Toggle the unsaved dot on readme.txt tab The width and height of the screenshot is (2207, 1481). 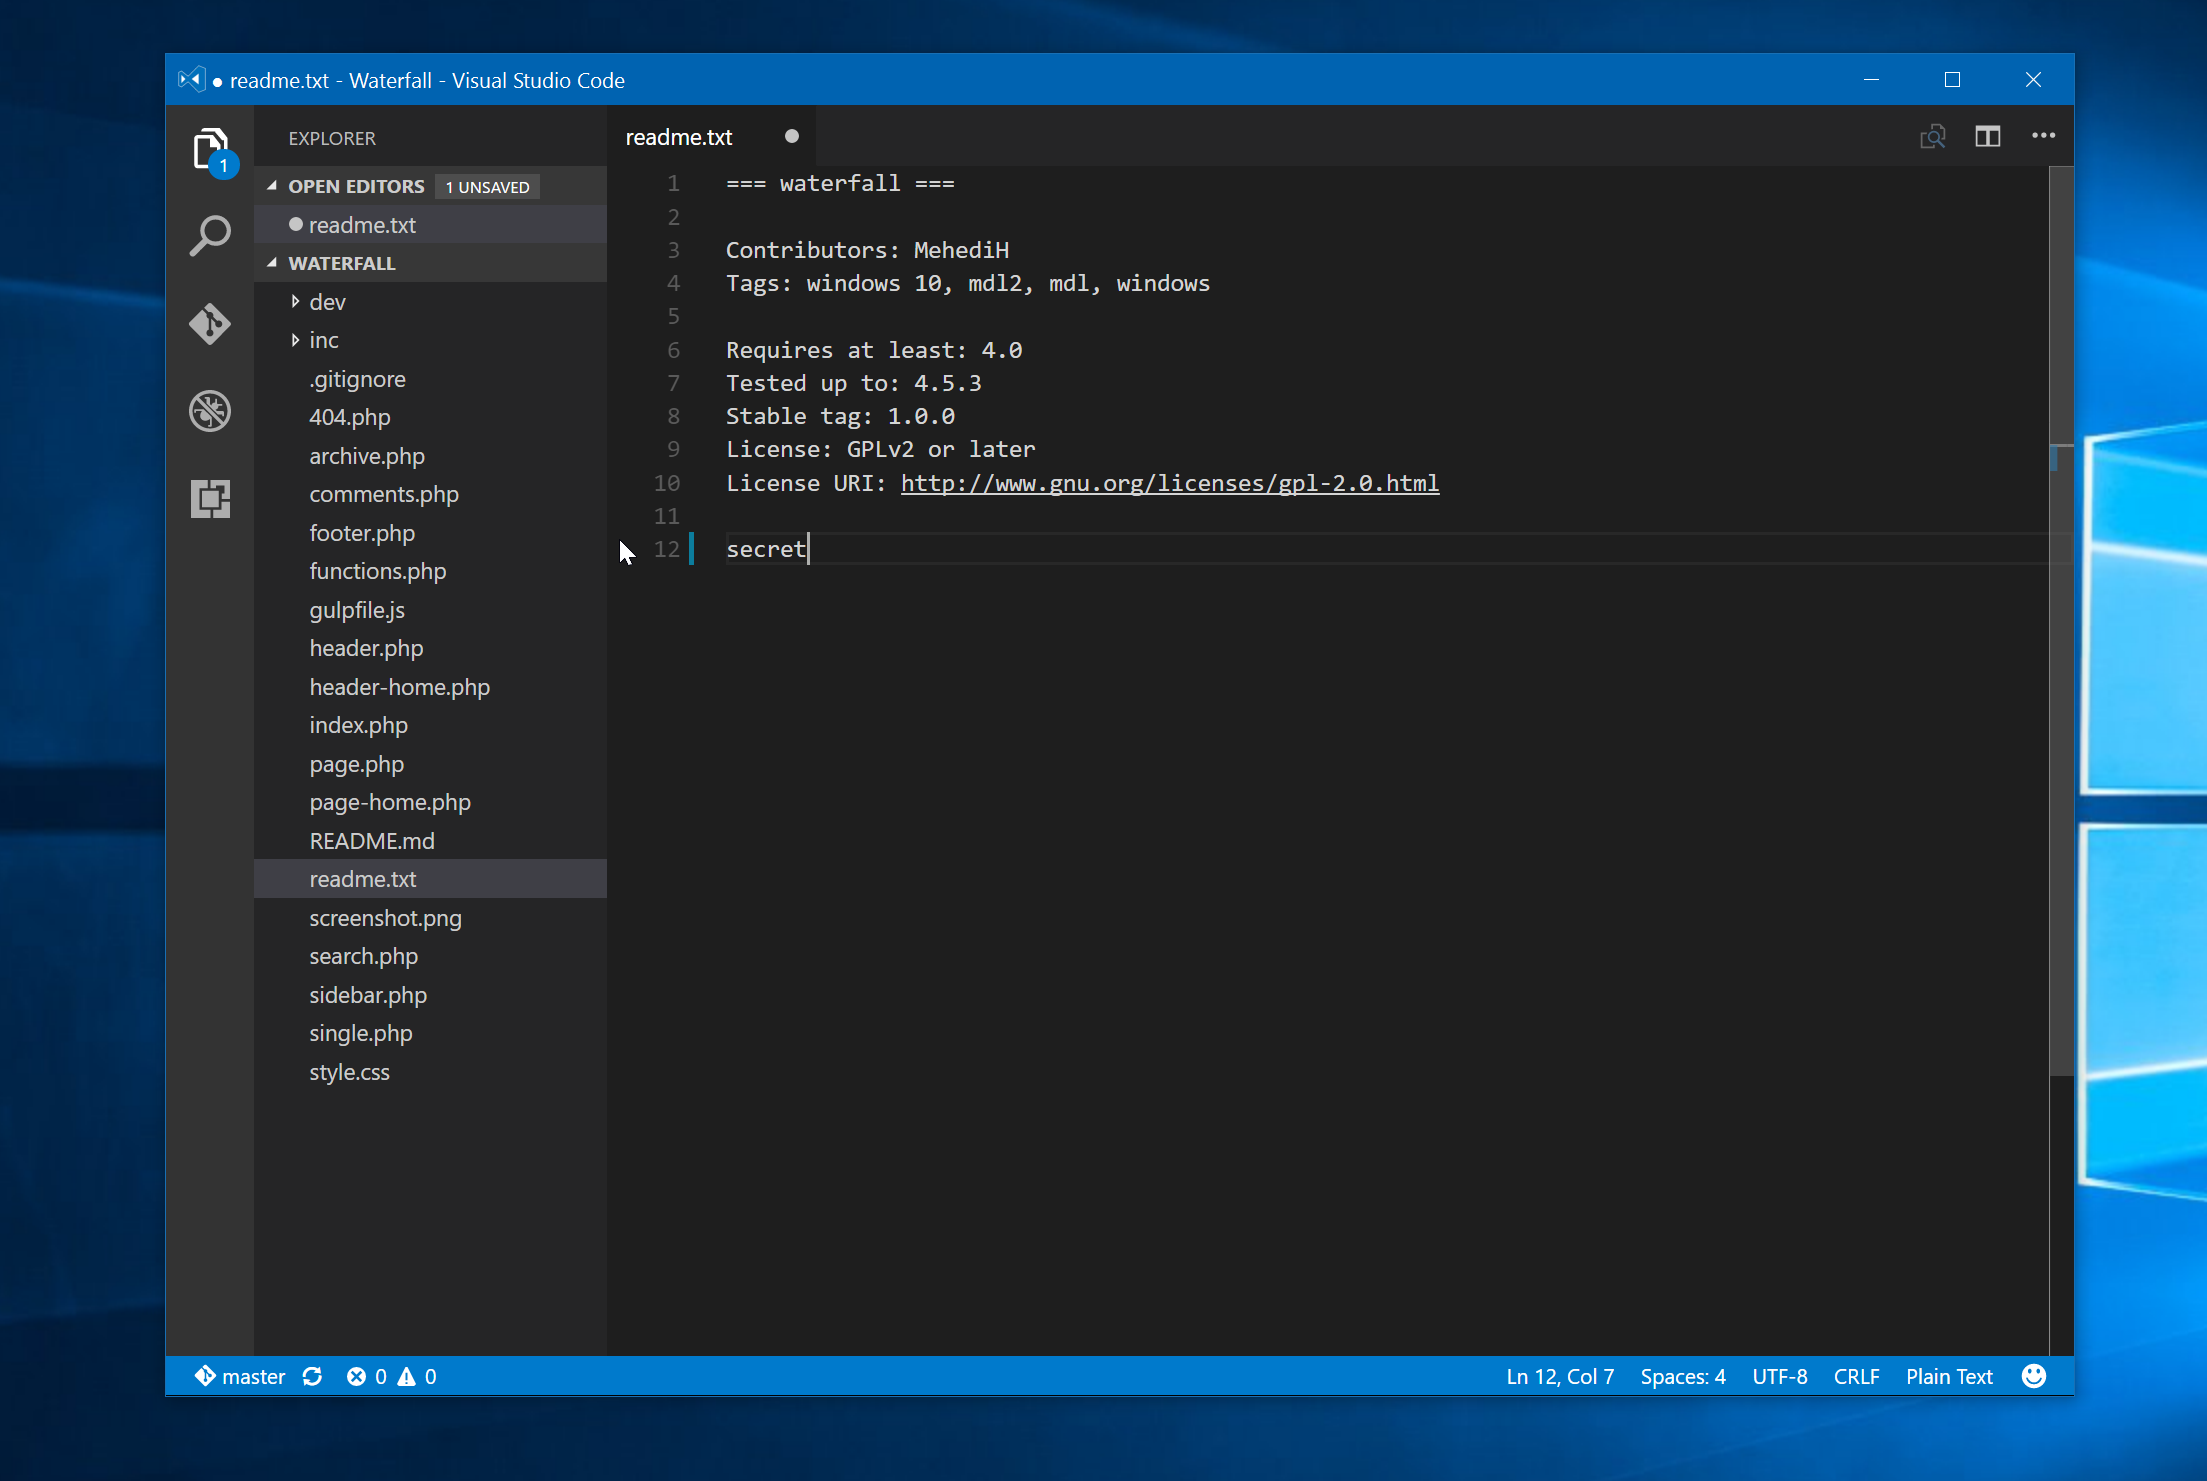[x=789, y=136]
